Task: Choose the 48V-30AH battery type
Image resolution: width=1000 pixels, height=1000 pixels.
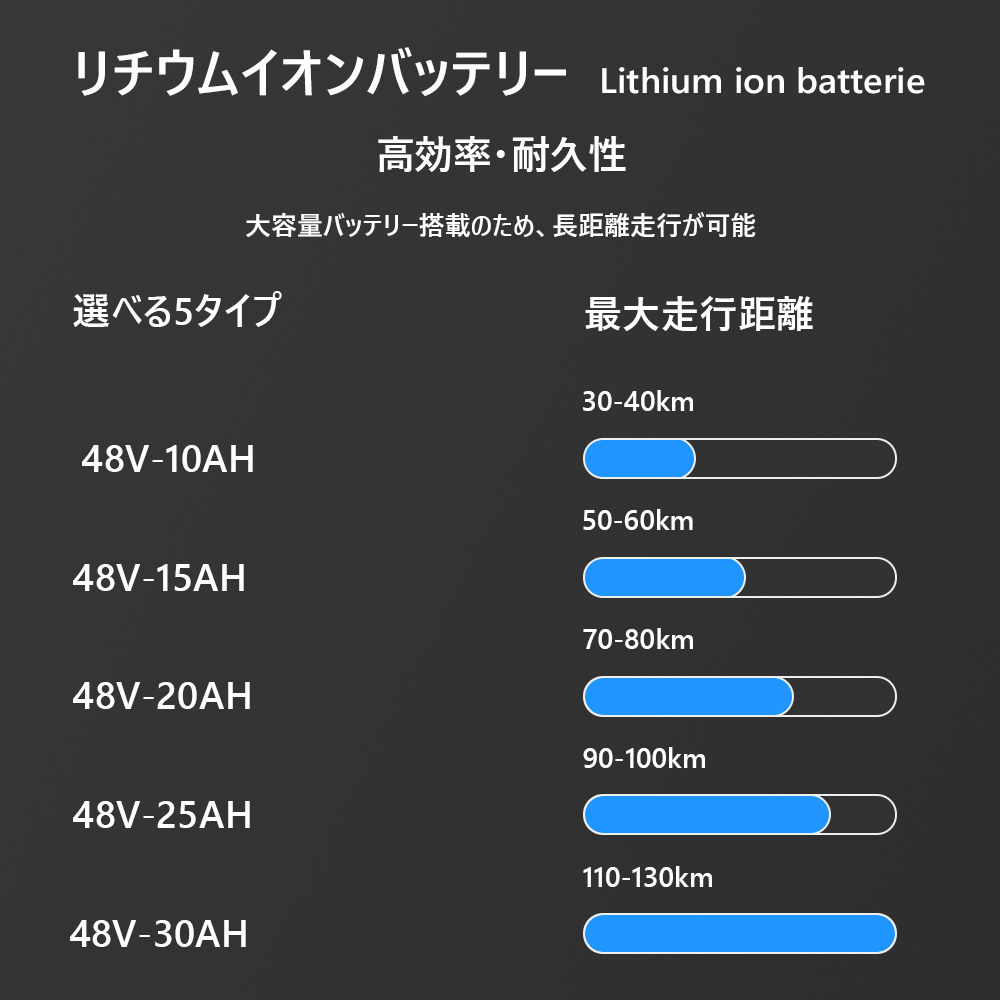Action: pyautogui.click(x=158, y=934)
